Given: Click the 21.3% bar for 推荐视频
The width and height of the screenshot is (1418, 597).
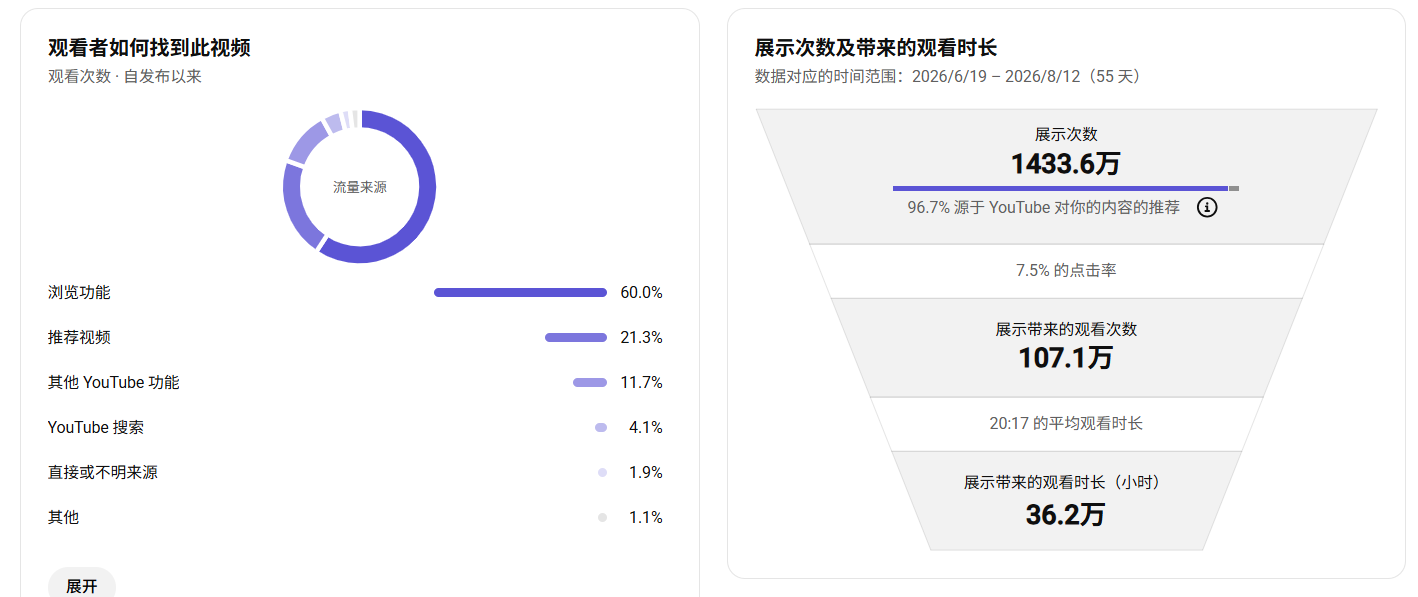Looking at the screenshot, I should coord(576,337).
